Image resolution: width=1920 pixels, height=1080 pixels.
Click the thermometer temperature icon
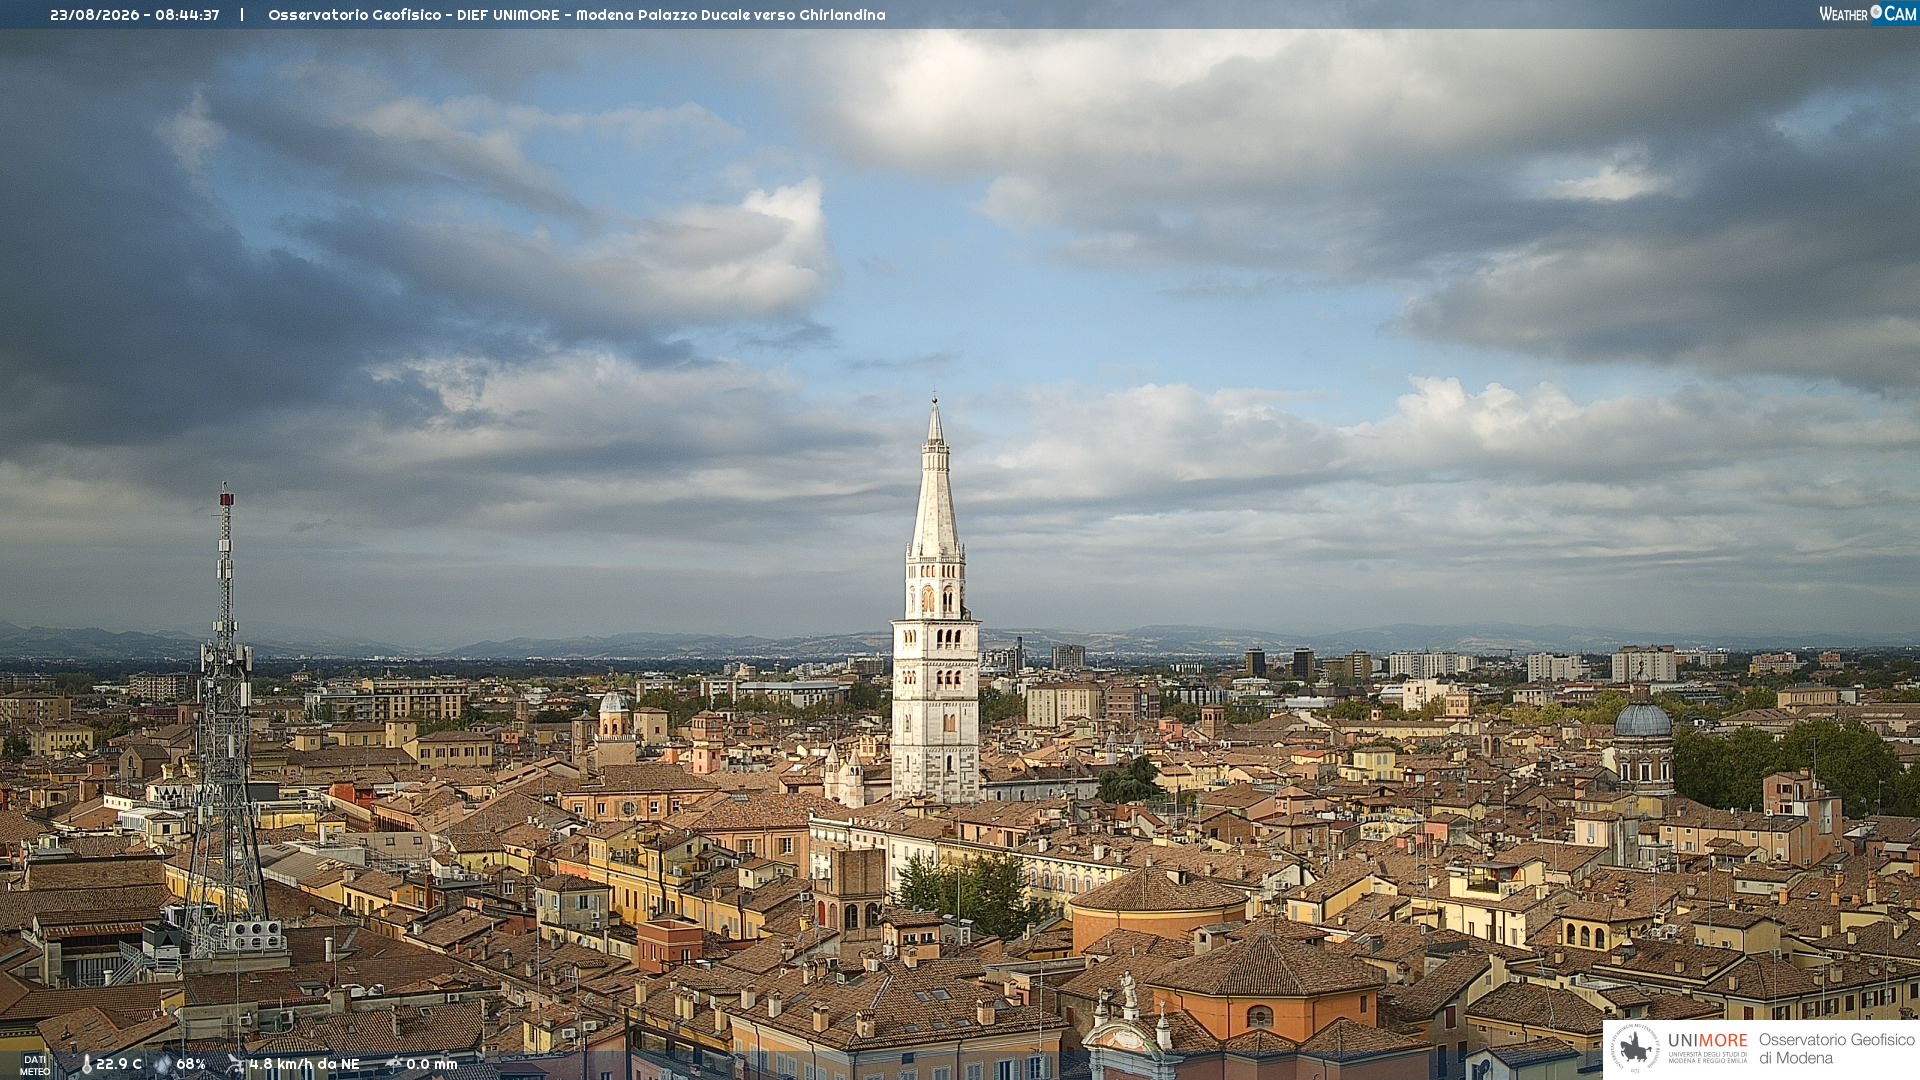(86, 1064)
